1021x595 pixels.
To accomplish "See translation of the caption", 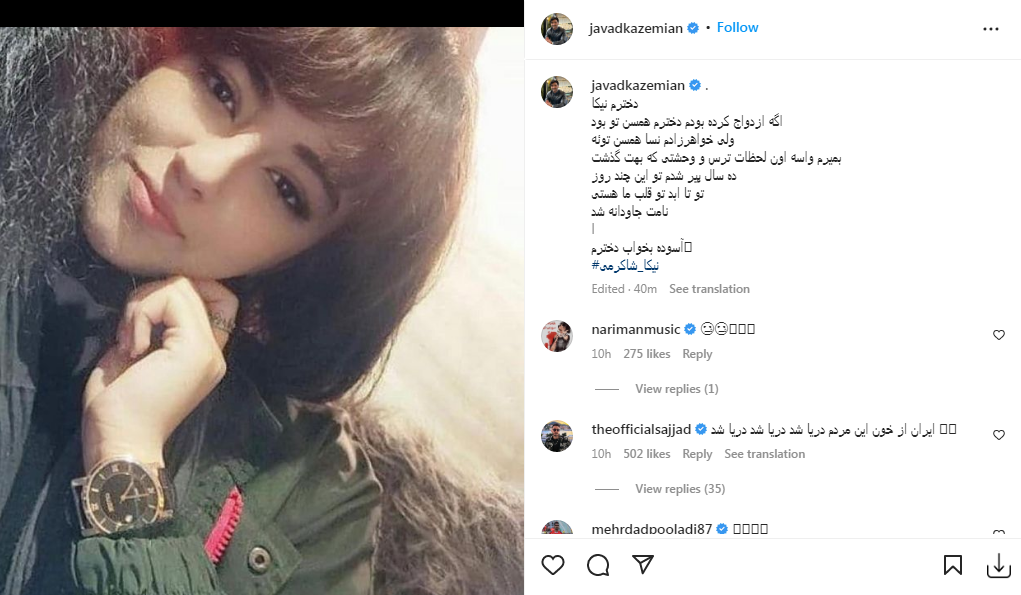I will tap(709, 289).
